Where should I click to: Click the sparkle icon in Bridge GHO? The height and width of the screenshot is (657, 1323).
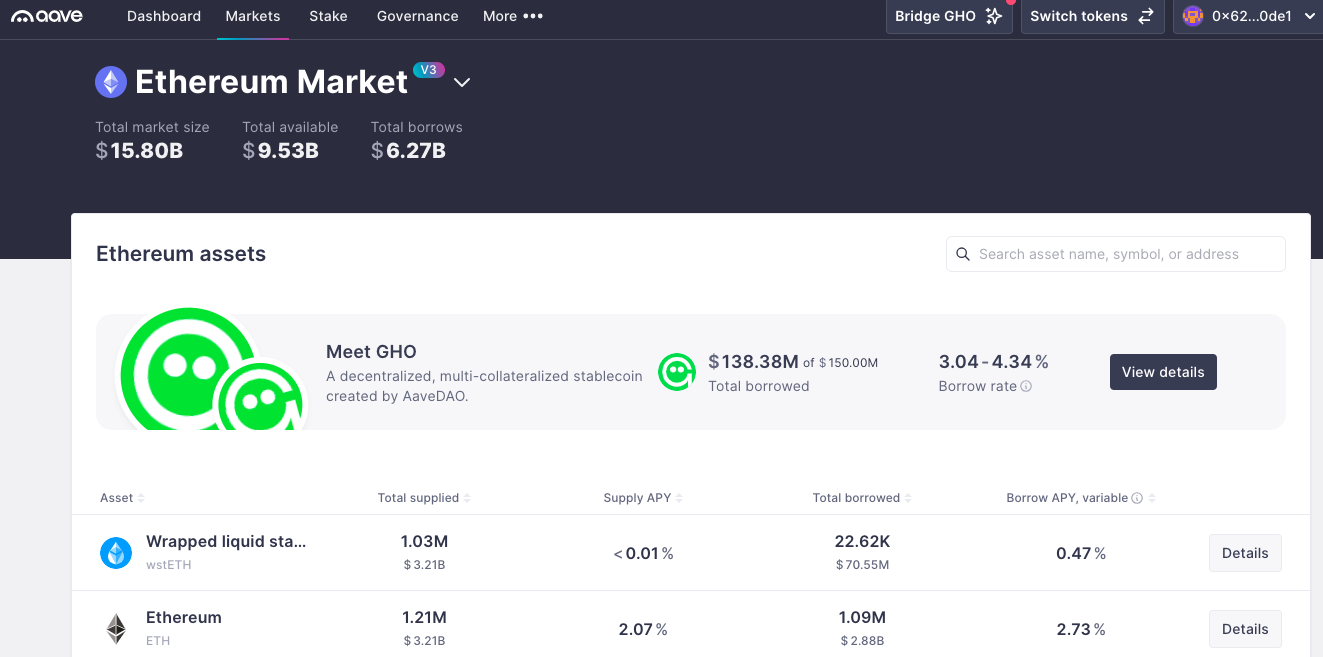coord(993,16)
